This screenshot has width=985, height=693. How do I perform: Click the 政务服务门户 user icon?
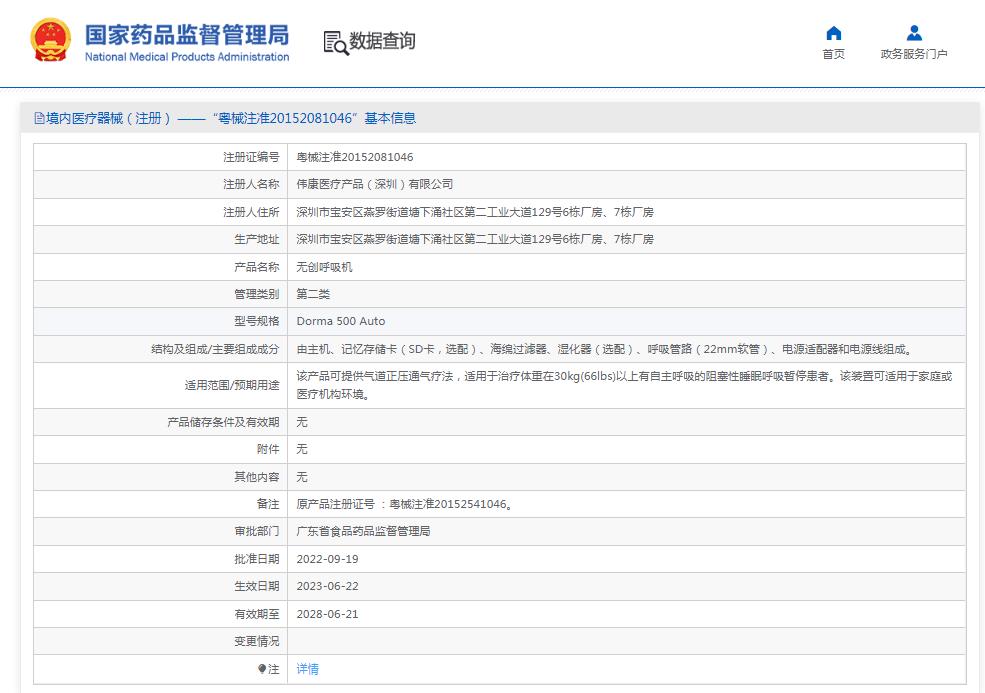point(913,33)
